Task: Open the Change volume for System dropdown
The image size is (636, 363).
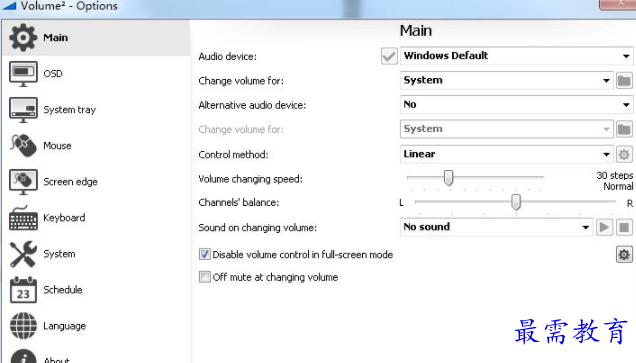Action: 506,80
